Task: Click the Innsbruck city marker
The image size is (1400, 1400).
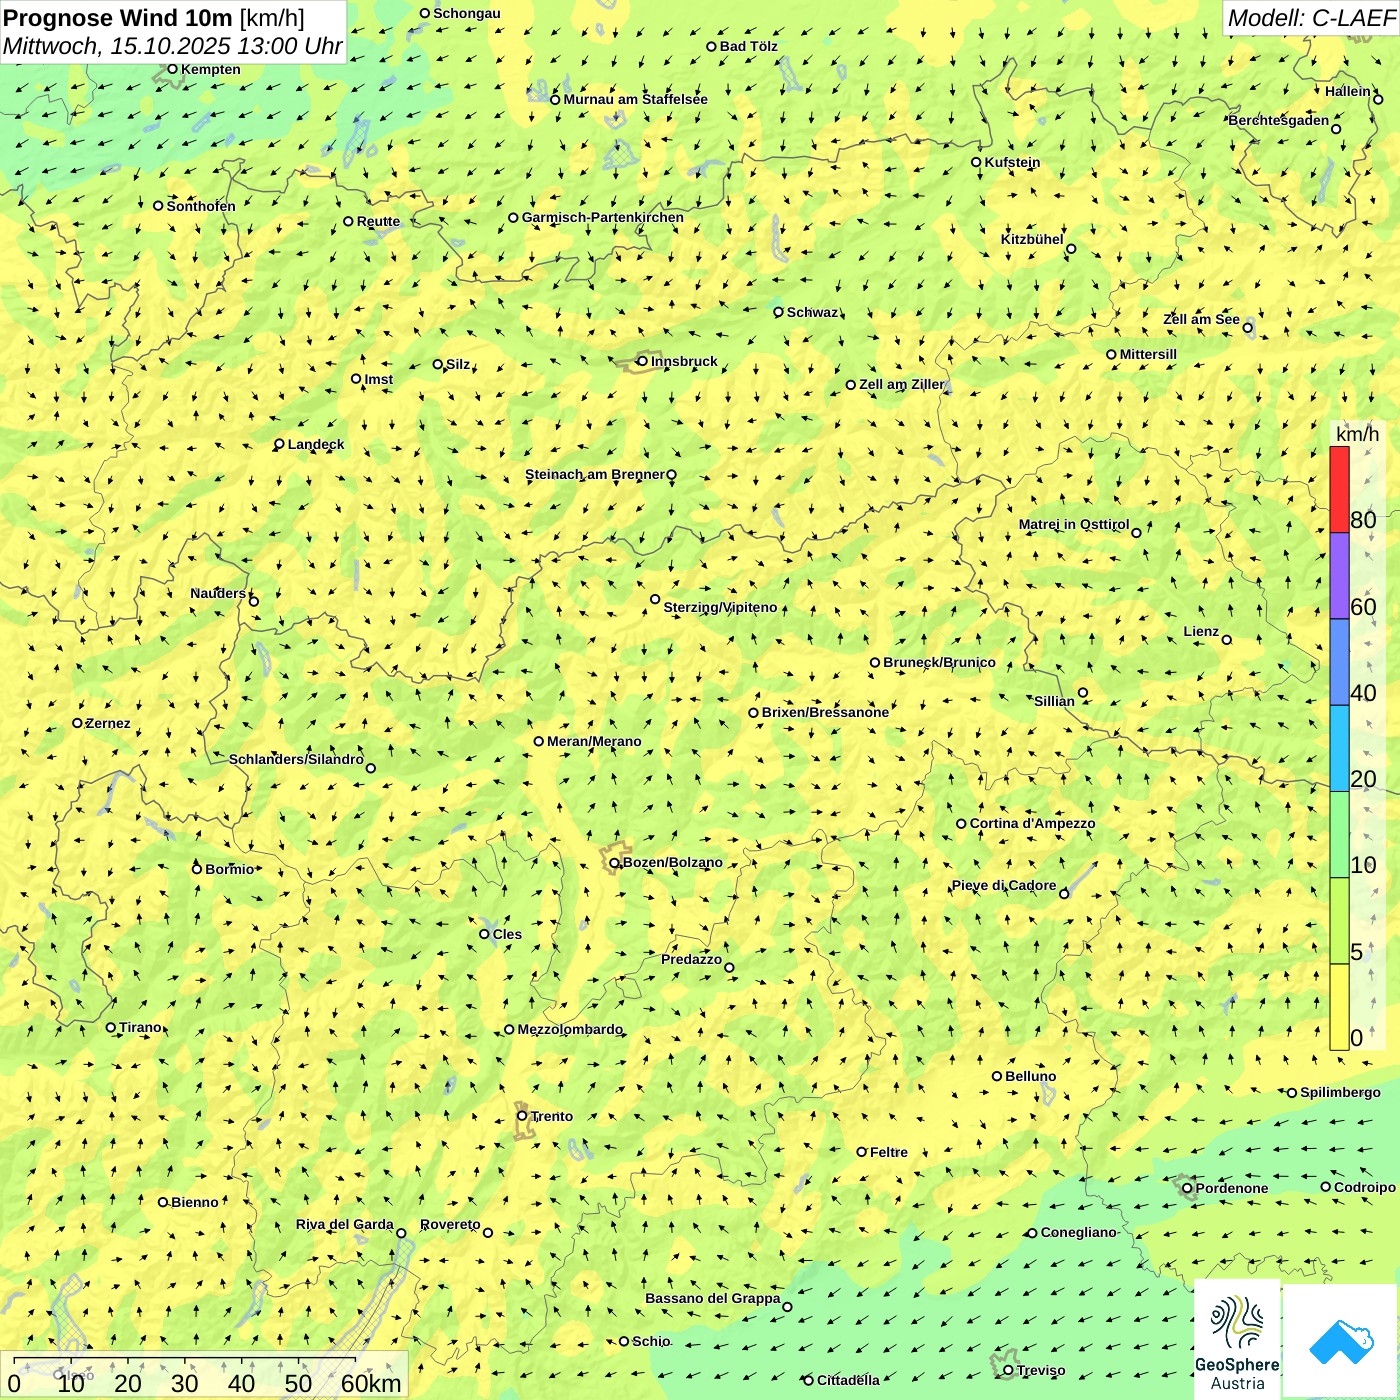Action: tap(642, 361)
